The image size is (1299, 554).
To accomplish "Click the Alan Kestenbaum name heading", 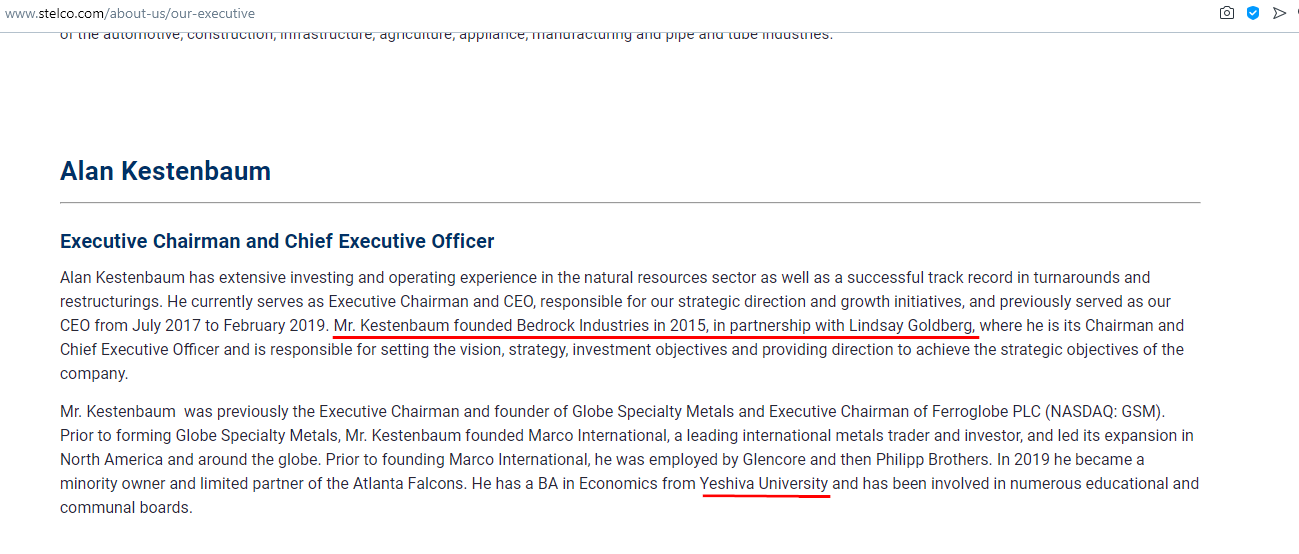I will (x=165, y=171).
